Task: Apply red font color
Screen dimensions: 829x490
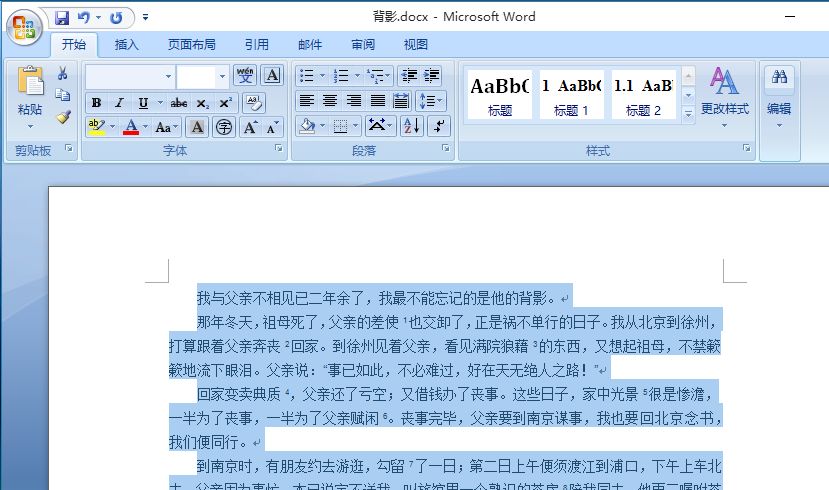Action: (131, 127)
